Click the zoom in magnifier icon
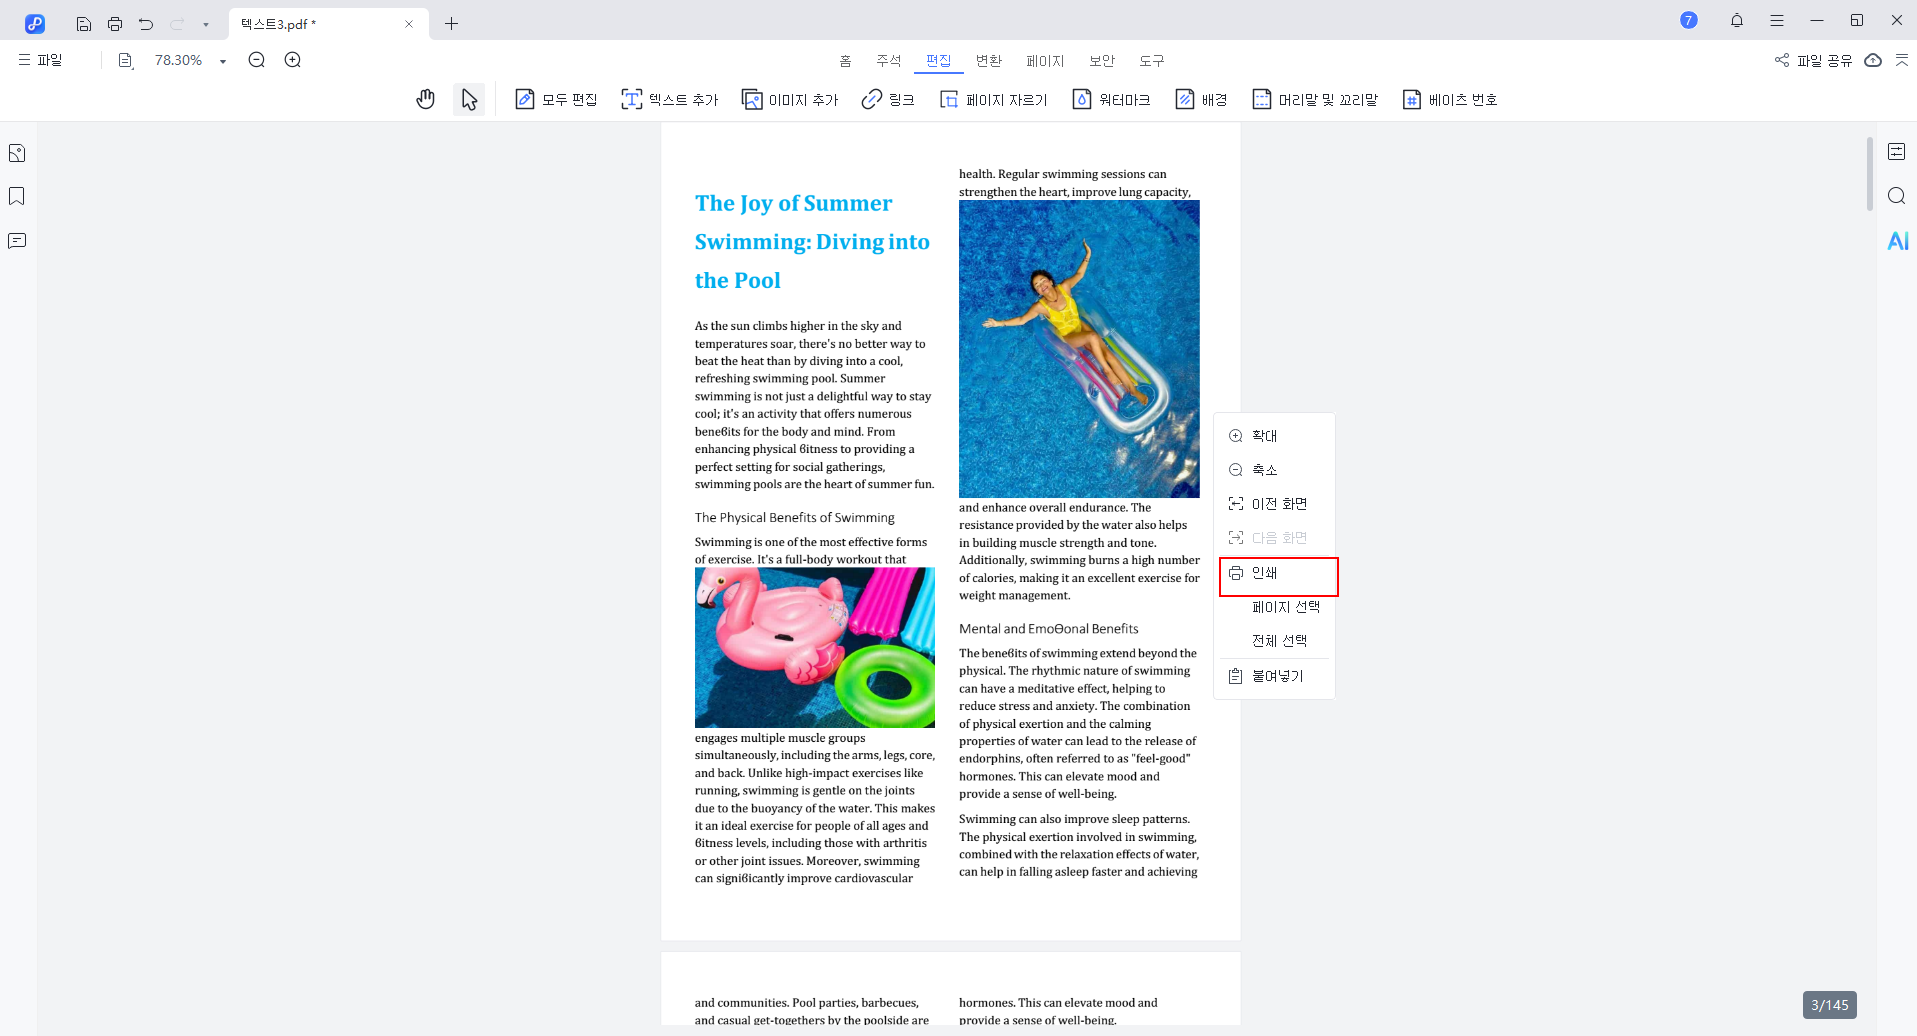This screenshot has width=1917, height=1036. pyautogui.click(x=293, y=60)
